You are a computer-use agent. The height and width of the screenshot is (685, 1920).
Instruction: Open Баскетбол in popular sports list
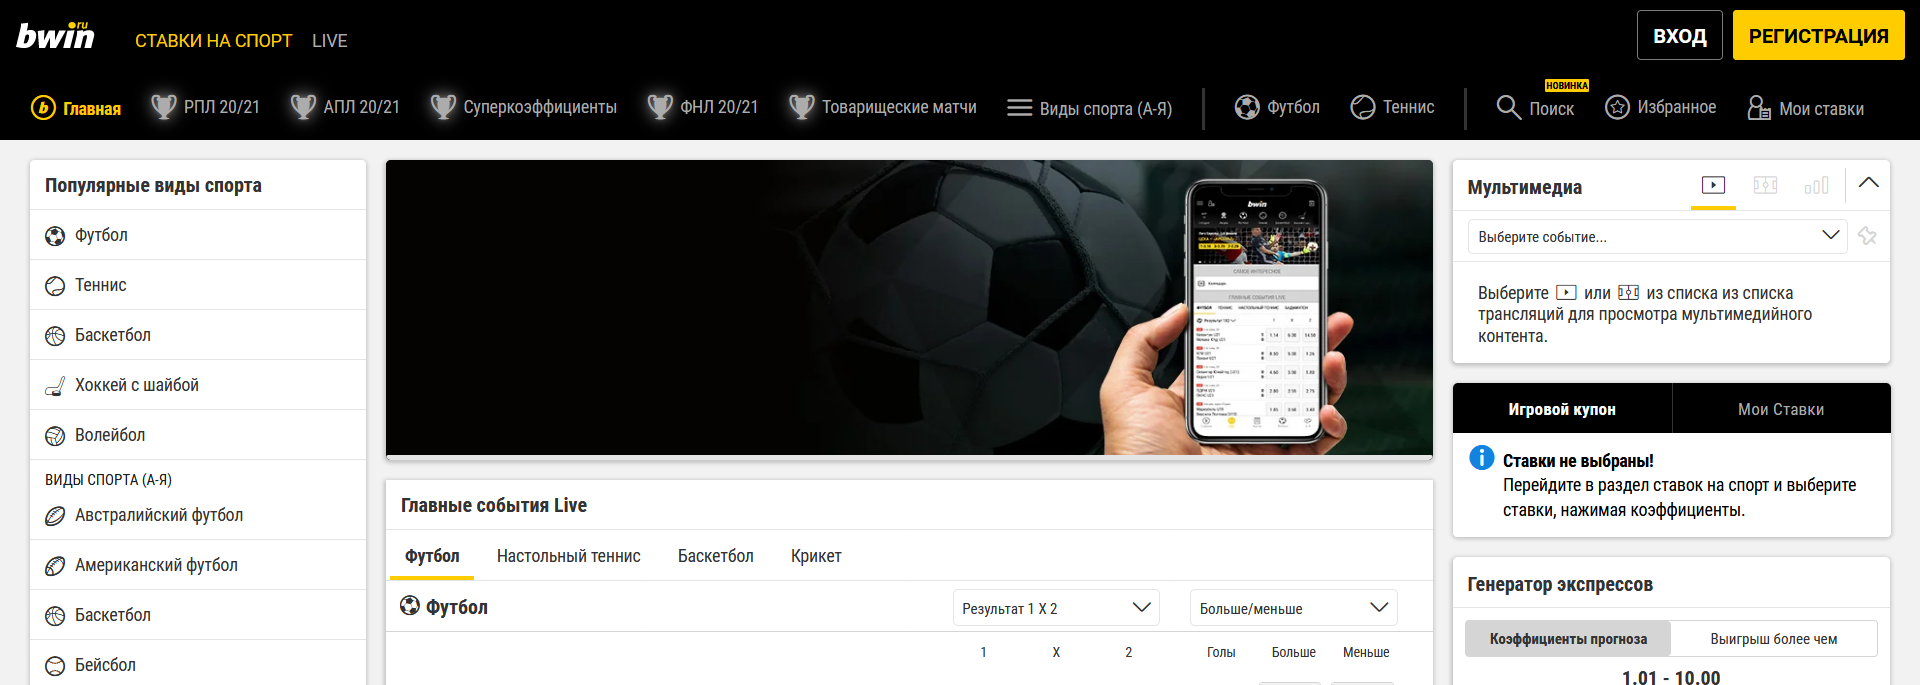[x=198, y=335]
